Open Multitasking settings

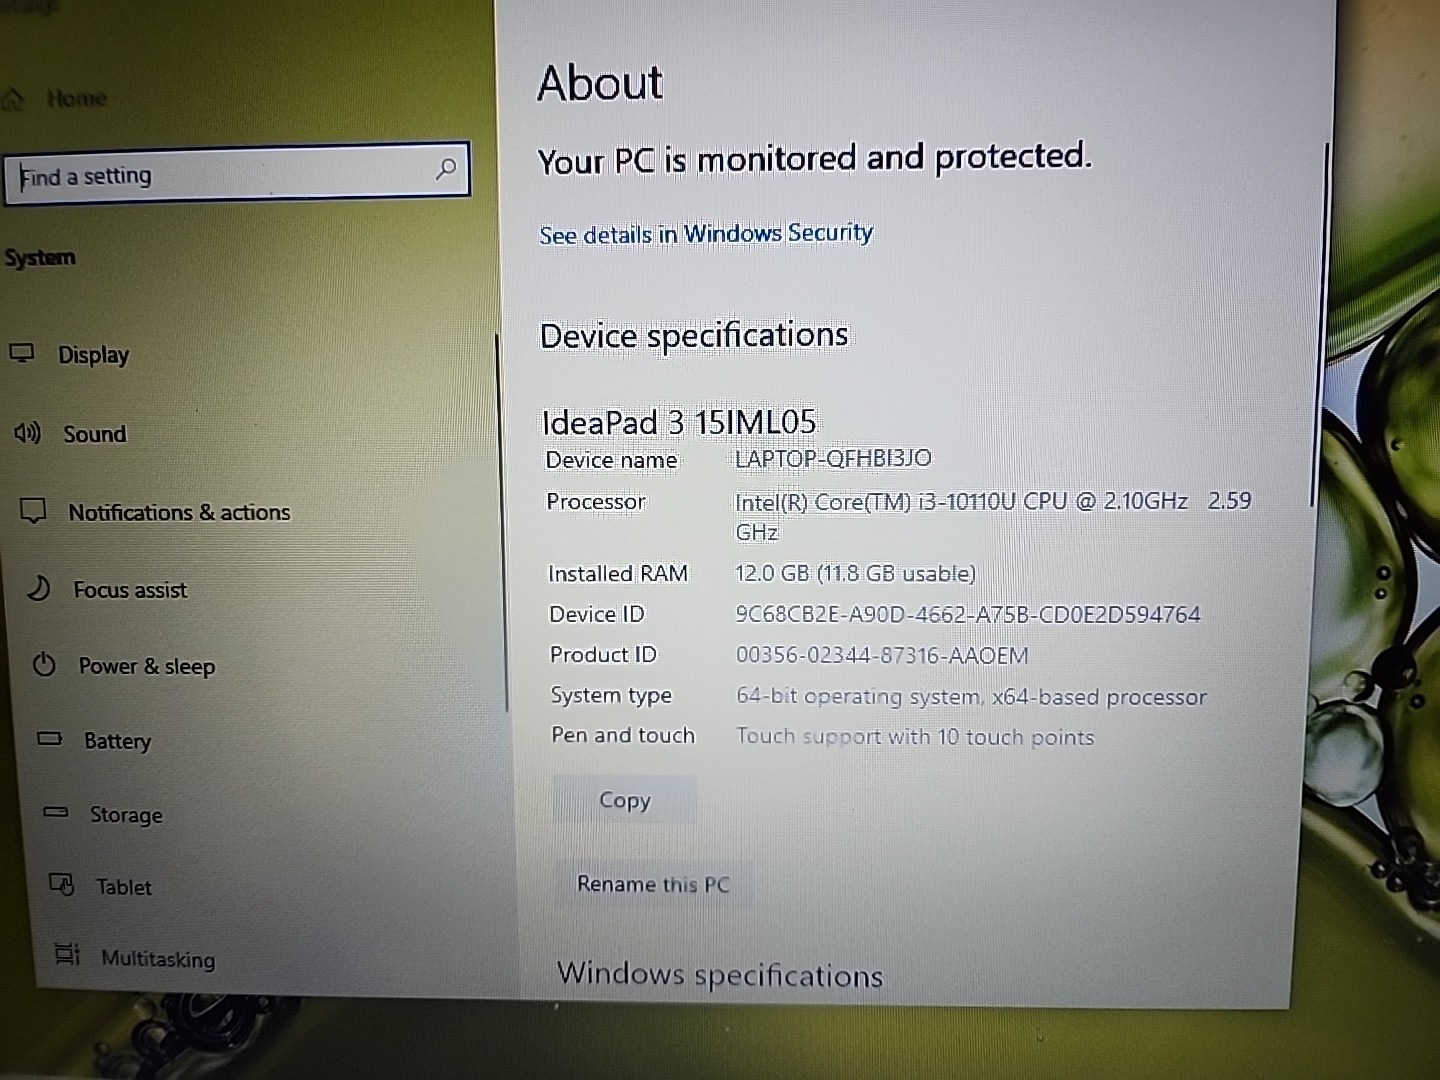tap(158, 959)
